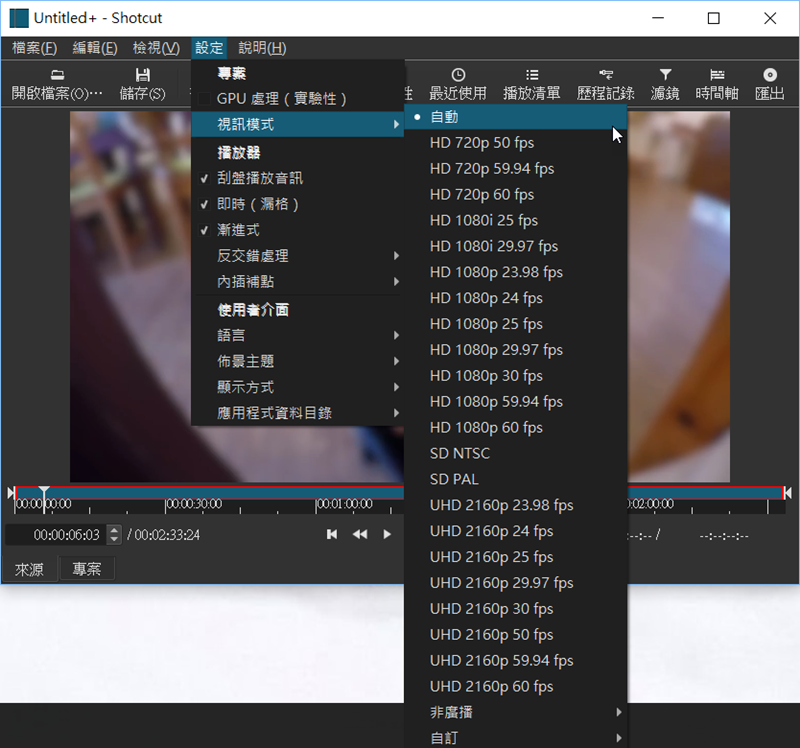Click the current timecode input field
This screenshot has height=748, width=800.
(55, 535)
